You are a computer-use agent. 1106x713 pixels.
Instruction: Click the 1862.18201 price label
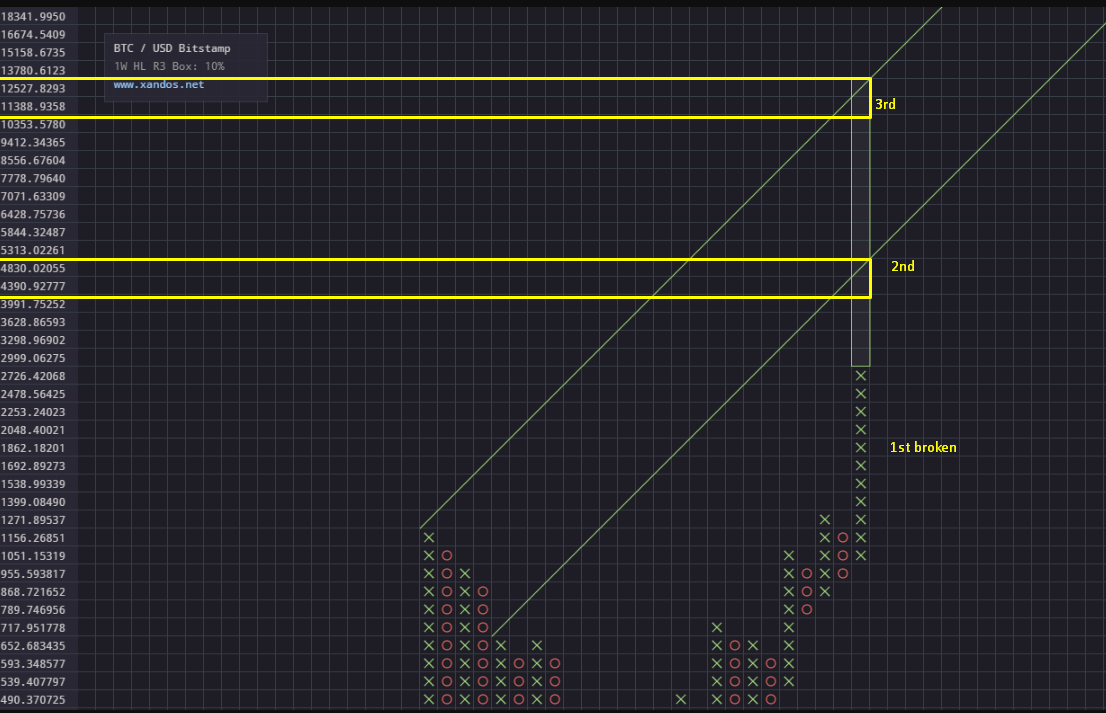pyautogui.click(x=33, y=448)
